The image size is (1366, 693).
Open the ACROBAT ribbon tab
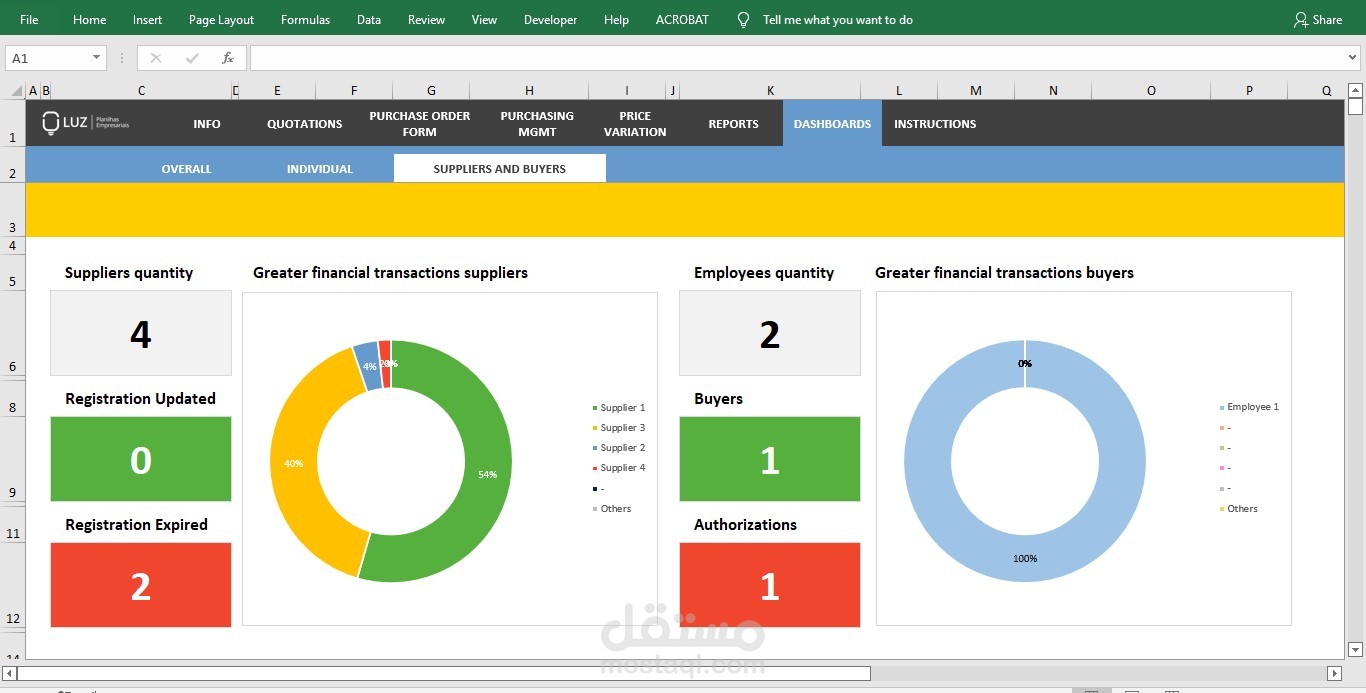[x=682, y=19]
